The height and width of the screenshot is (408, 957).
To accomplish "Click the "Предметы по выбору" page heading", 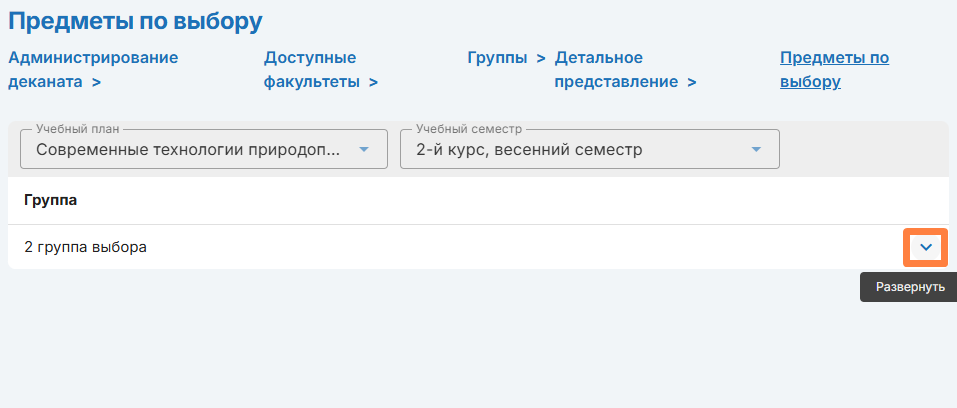I will 135,20.
